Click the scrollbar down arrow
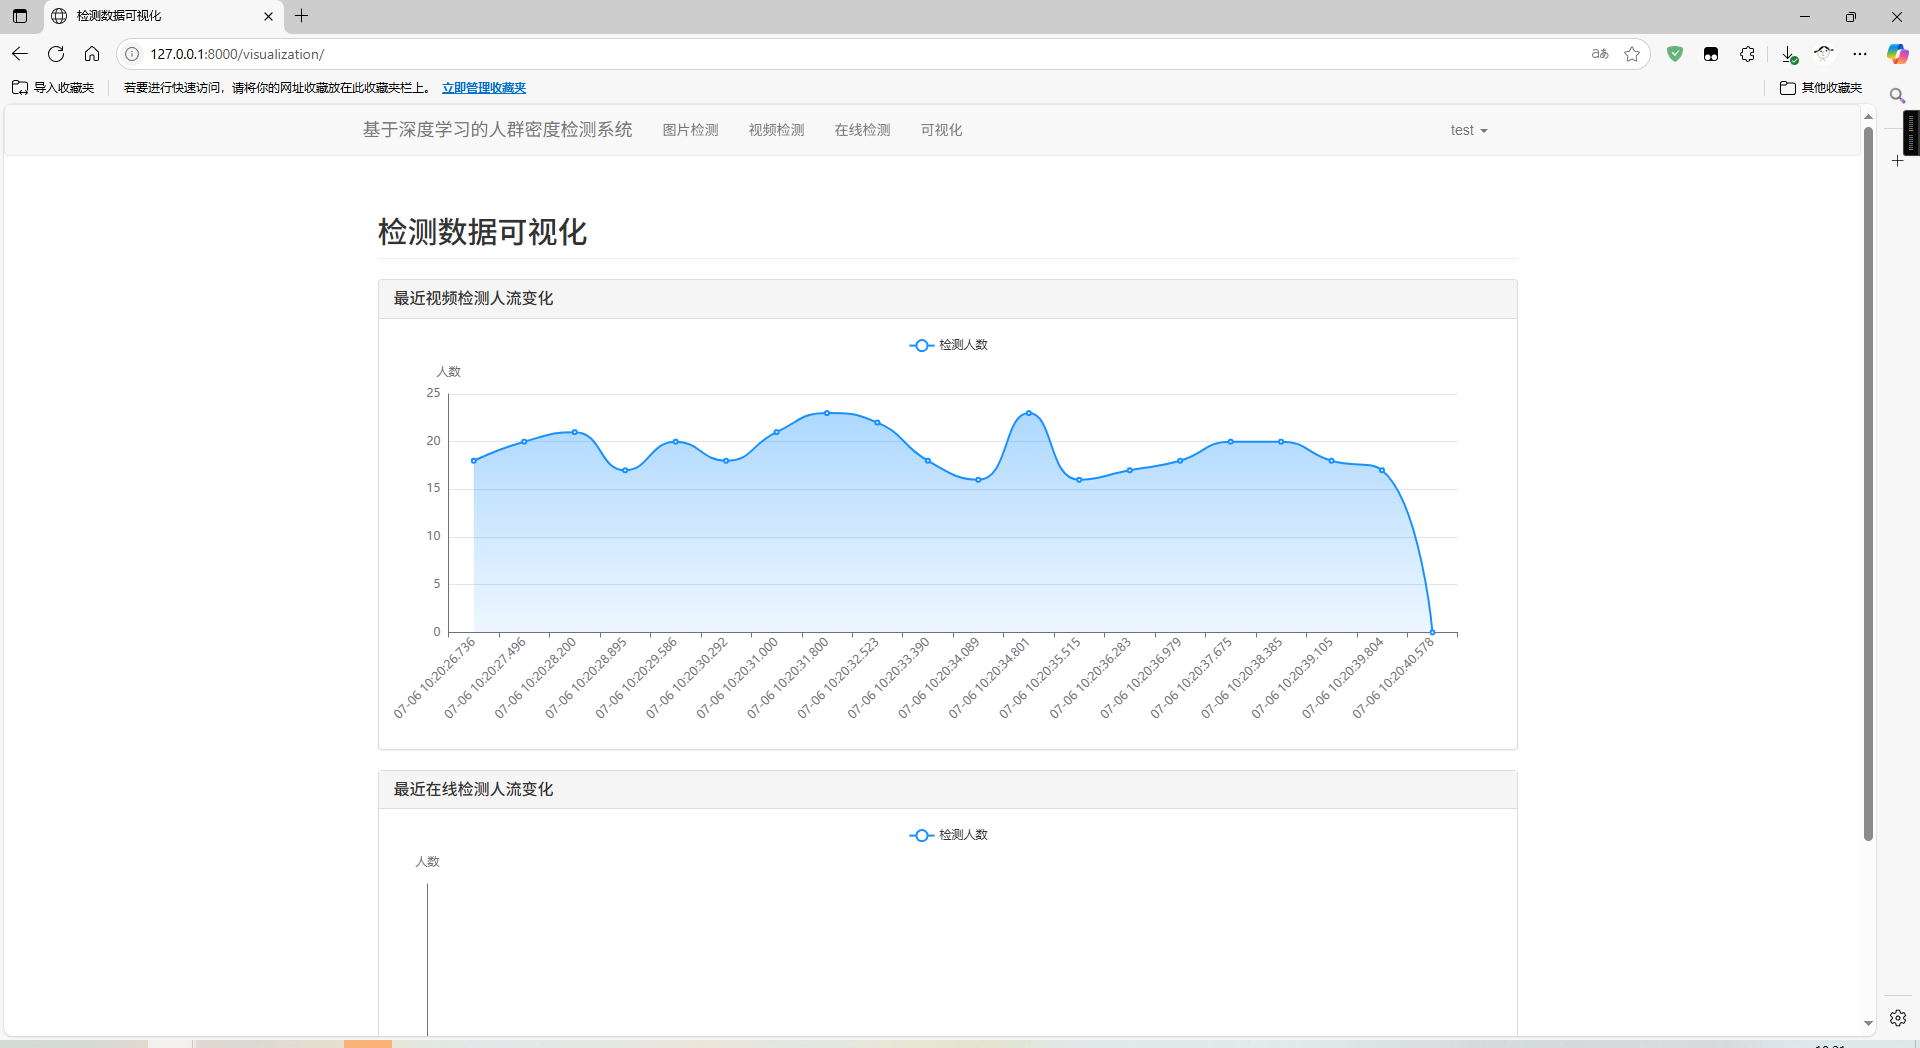The height and width of the screenshot is (1048, 1920). pyautogui.click(x=1868, y=1024)
